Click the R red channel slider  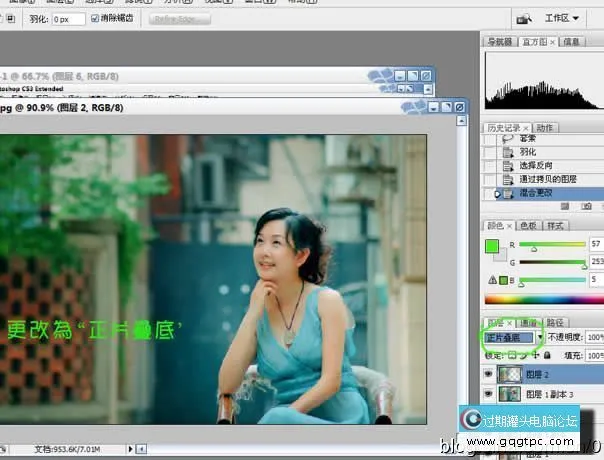(552, 245)
